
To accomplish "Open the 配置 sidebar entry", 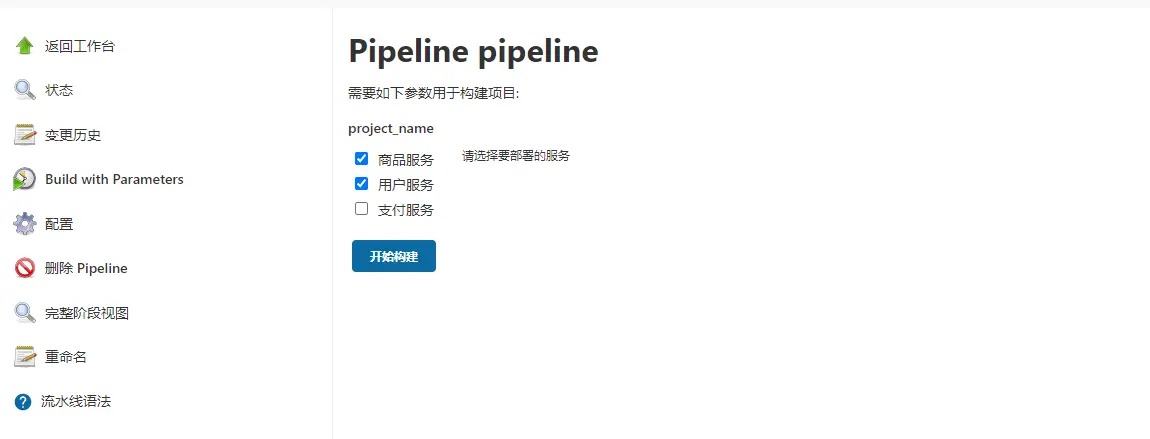I will pyautogui.click(x=59, y=224).
